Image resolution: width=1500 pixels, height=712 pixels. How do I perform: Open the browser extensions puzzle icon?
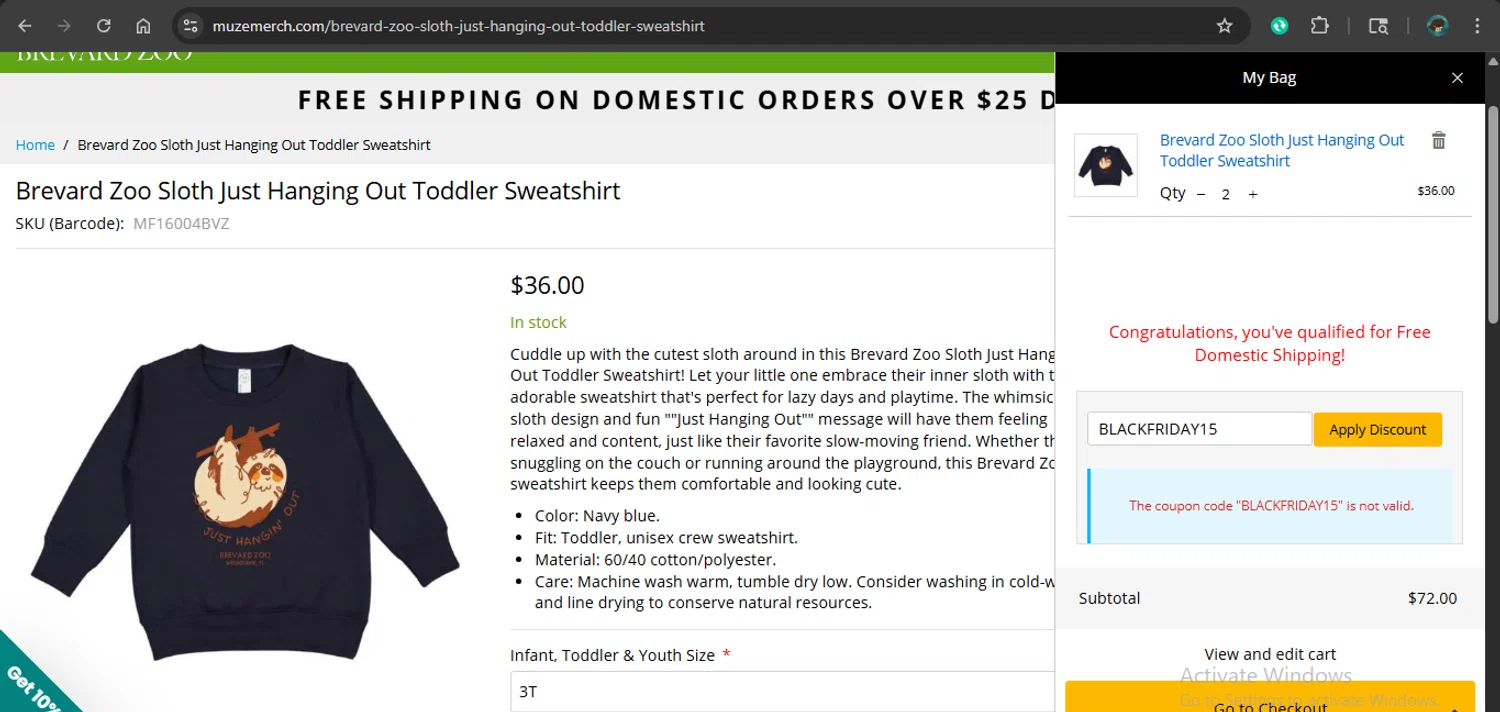pyautogui.click(x=1320, y=26)
